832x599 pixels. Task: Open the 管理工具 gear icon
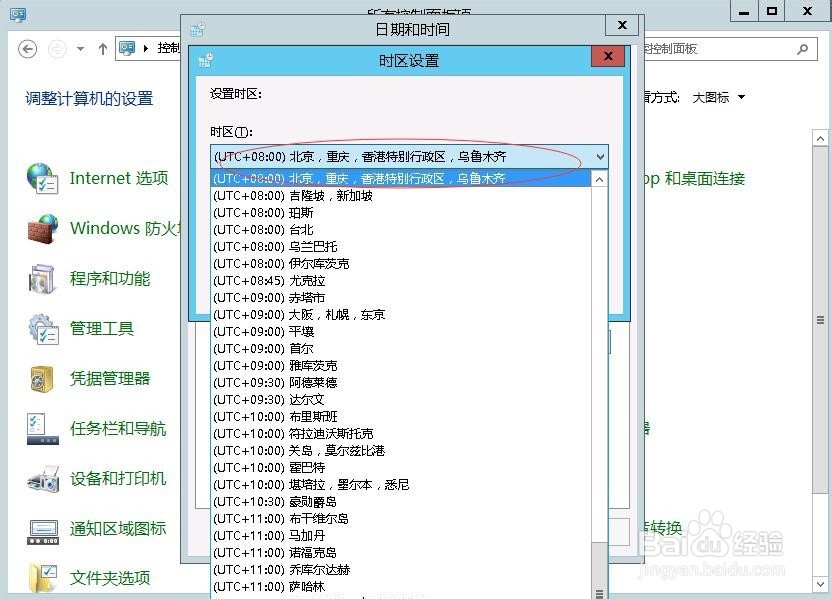click(42, 329)
